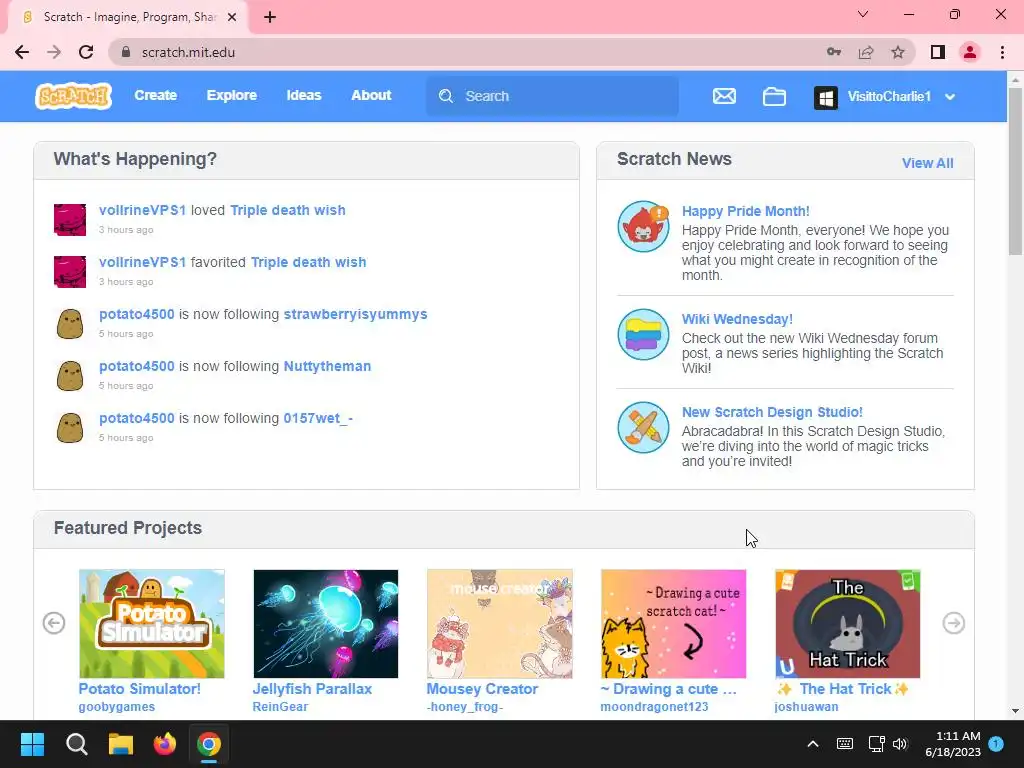Open Windows Start menu

point(32,744)
